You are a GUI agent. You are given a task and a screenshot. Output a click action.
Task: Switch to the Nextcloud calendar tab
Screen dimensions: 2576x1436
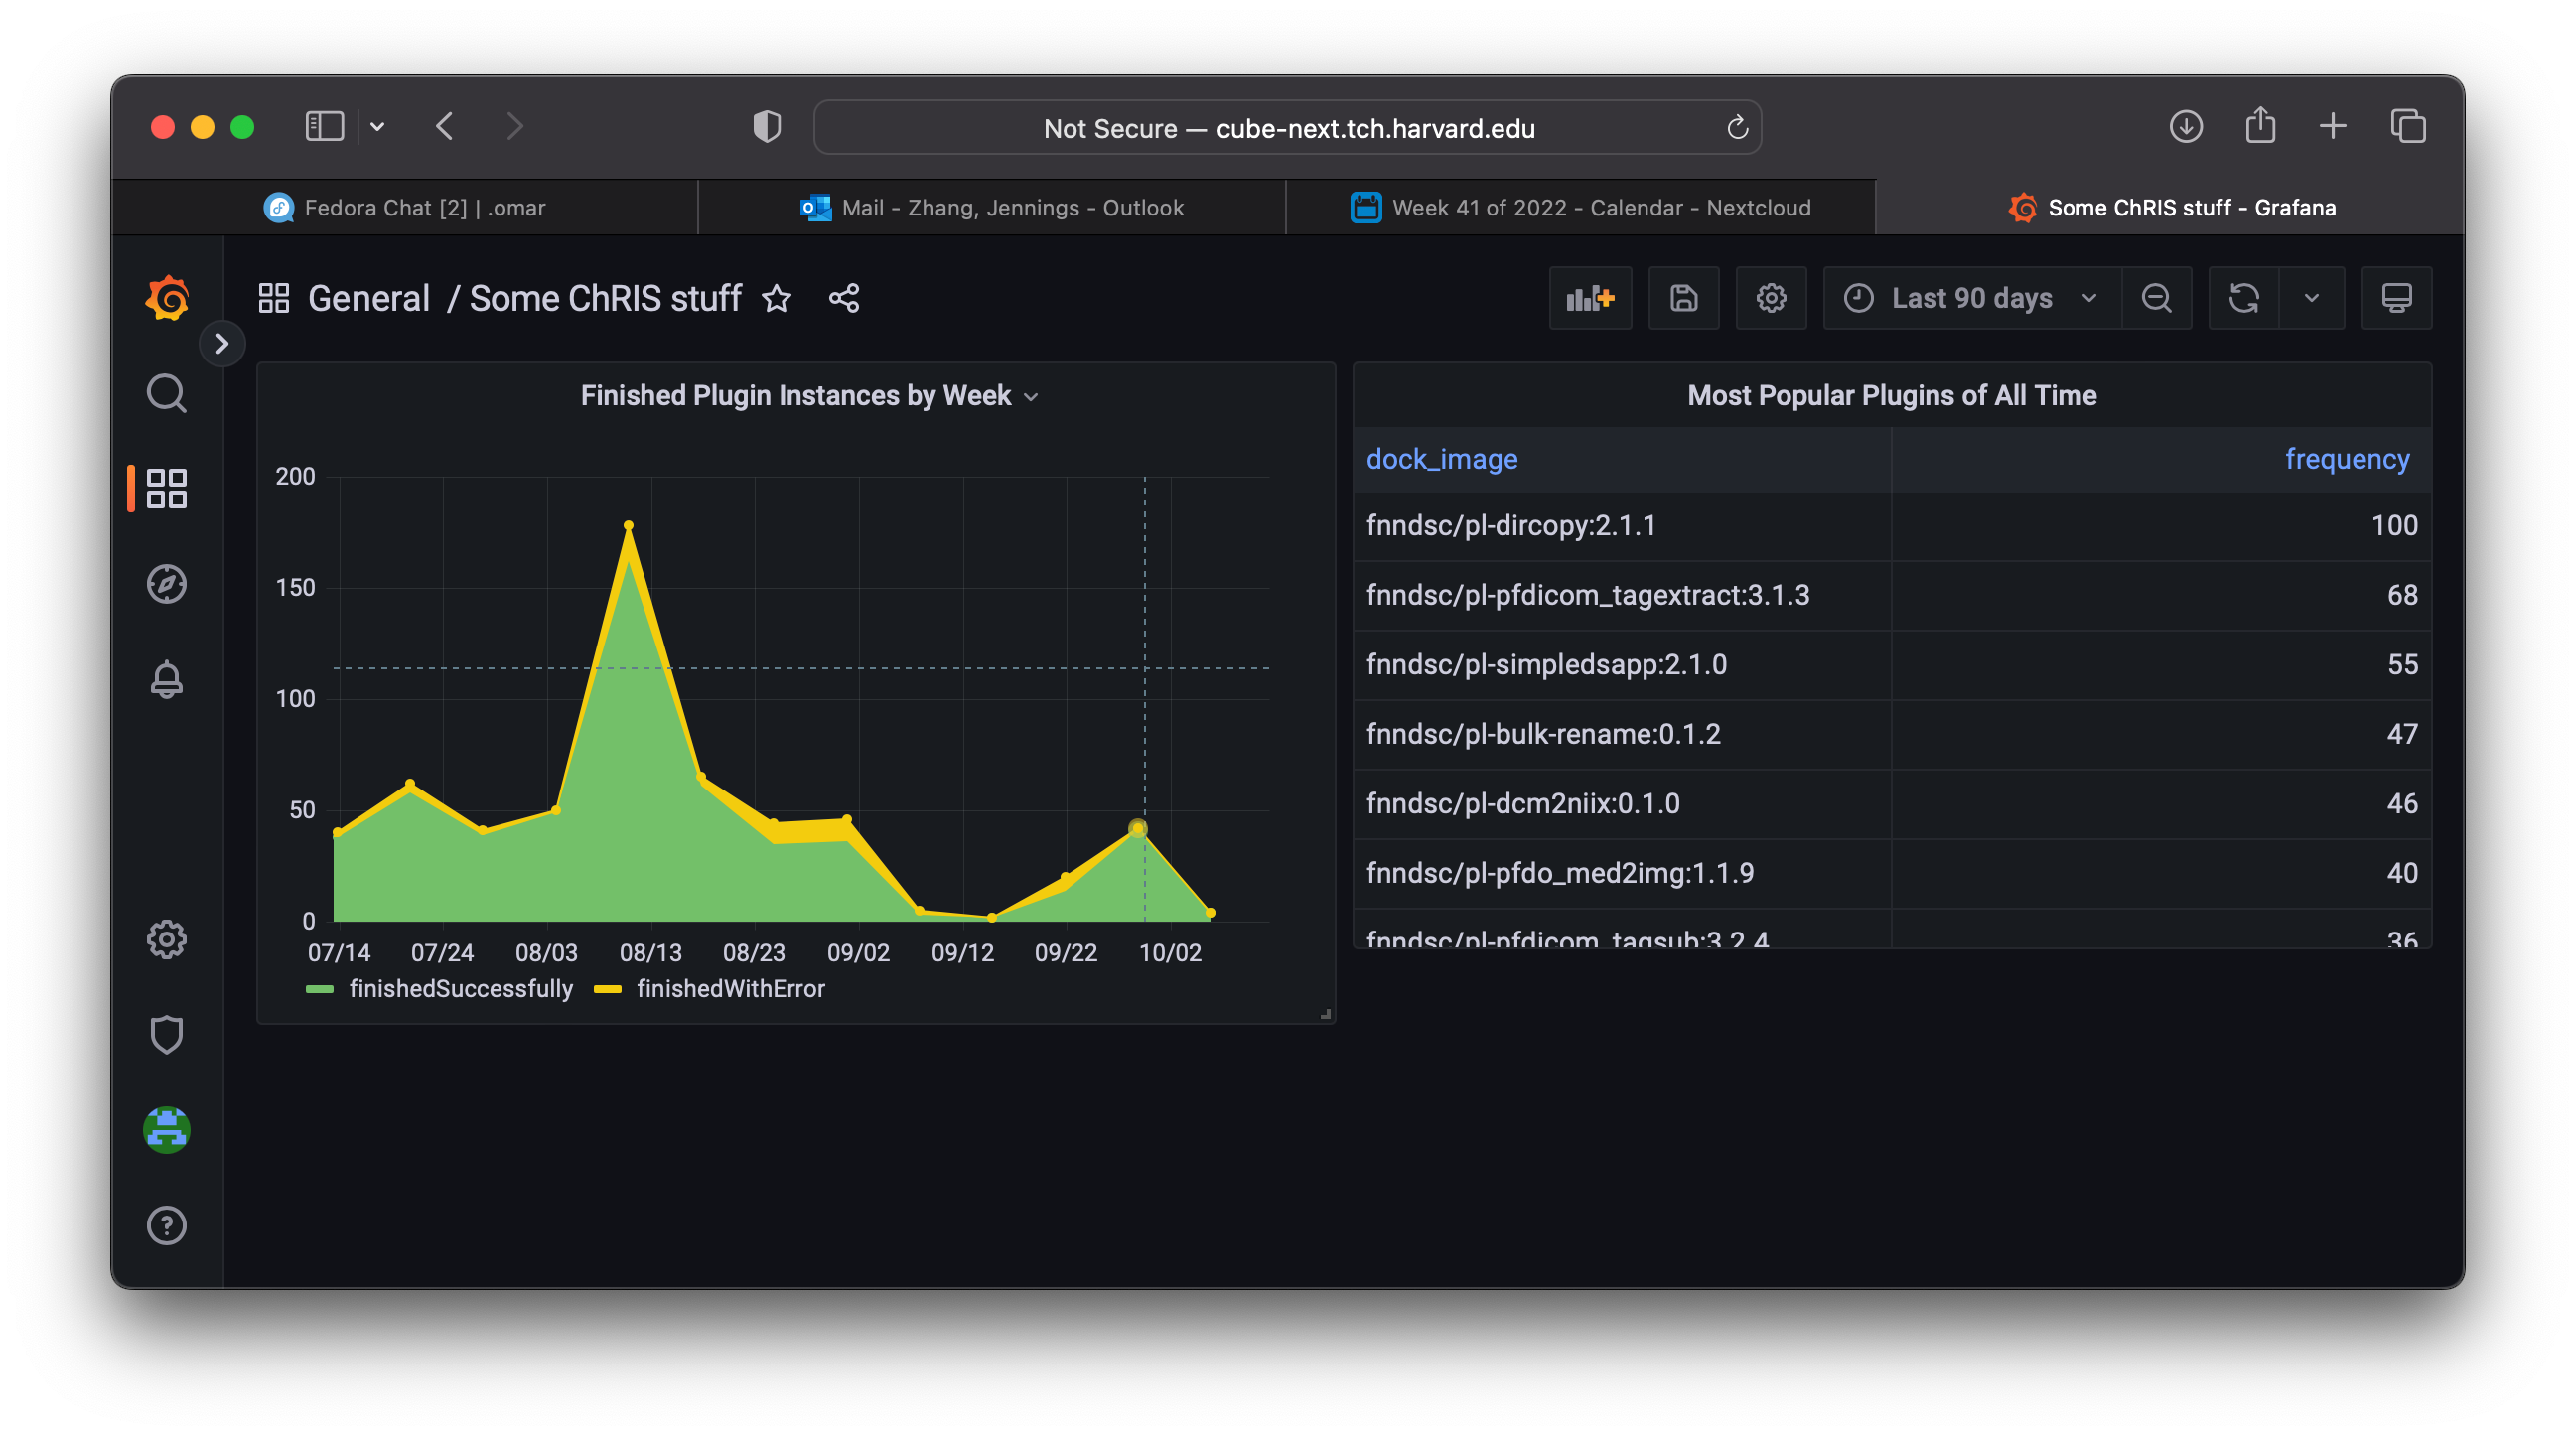(1600, 207)
